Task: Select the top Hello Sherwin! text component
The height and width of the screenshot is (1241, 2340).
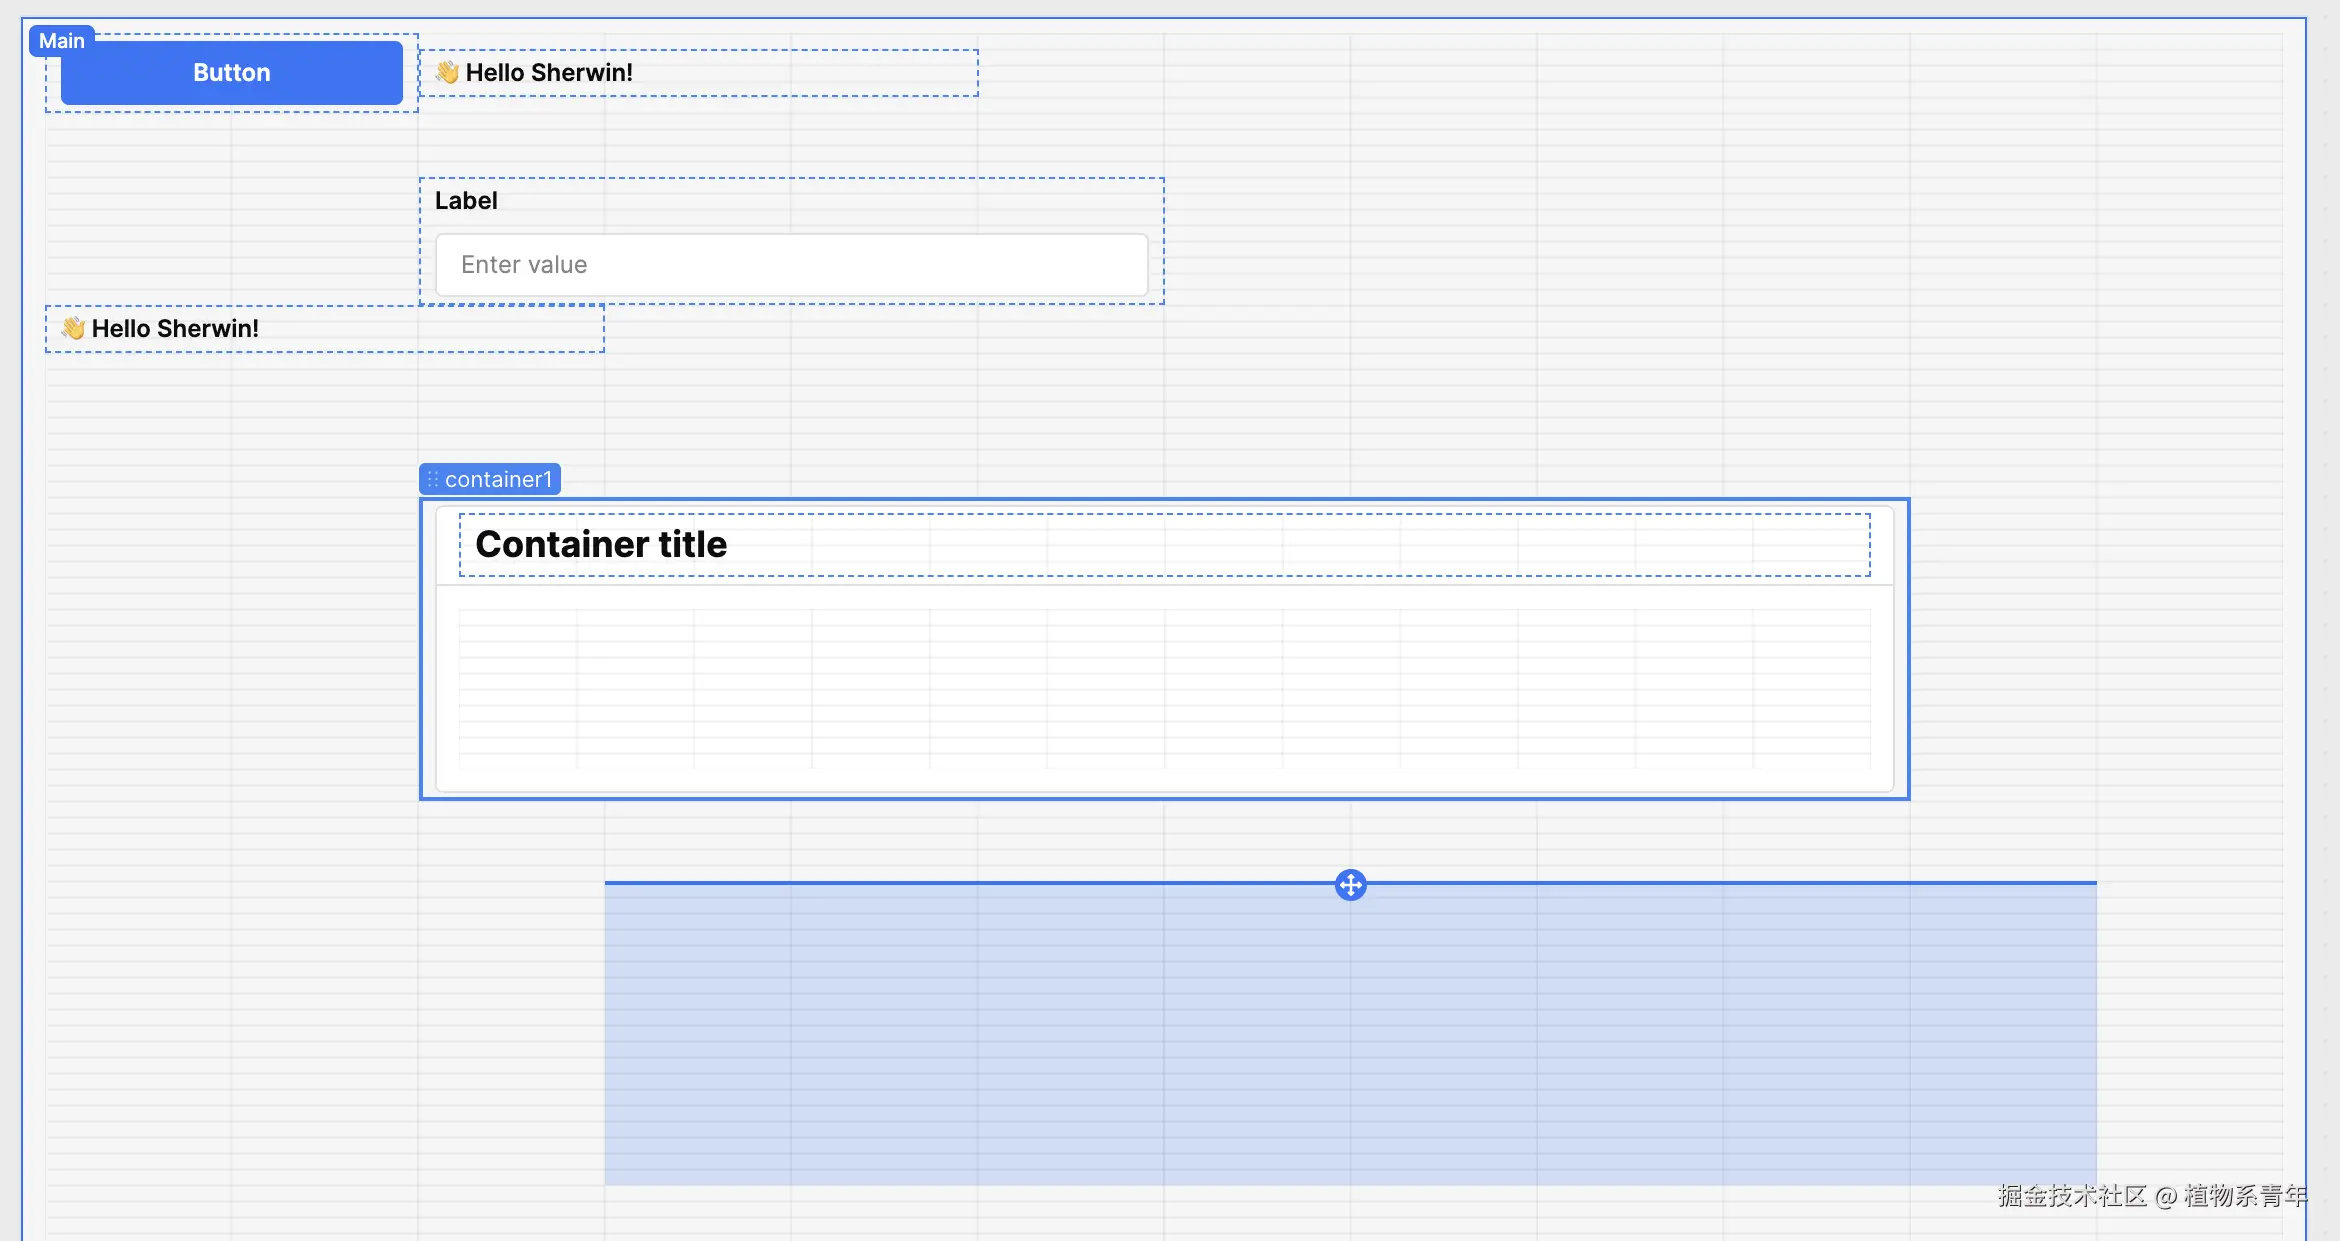Action: 549,73
